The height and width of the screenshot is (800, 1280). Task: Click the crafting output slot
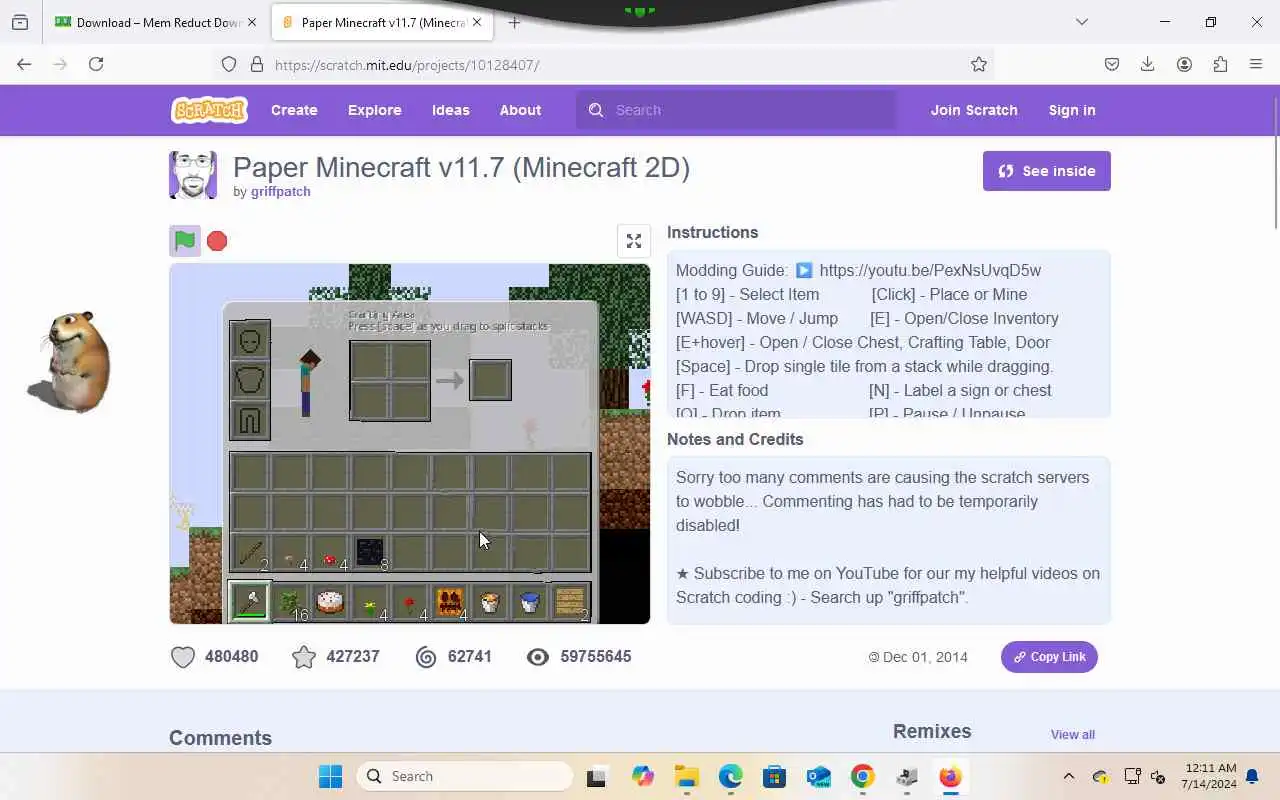click(x=490, y=380)
